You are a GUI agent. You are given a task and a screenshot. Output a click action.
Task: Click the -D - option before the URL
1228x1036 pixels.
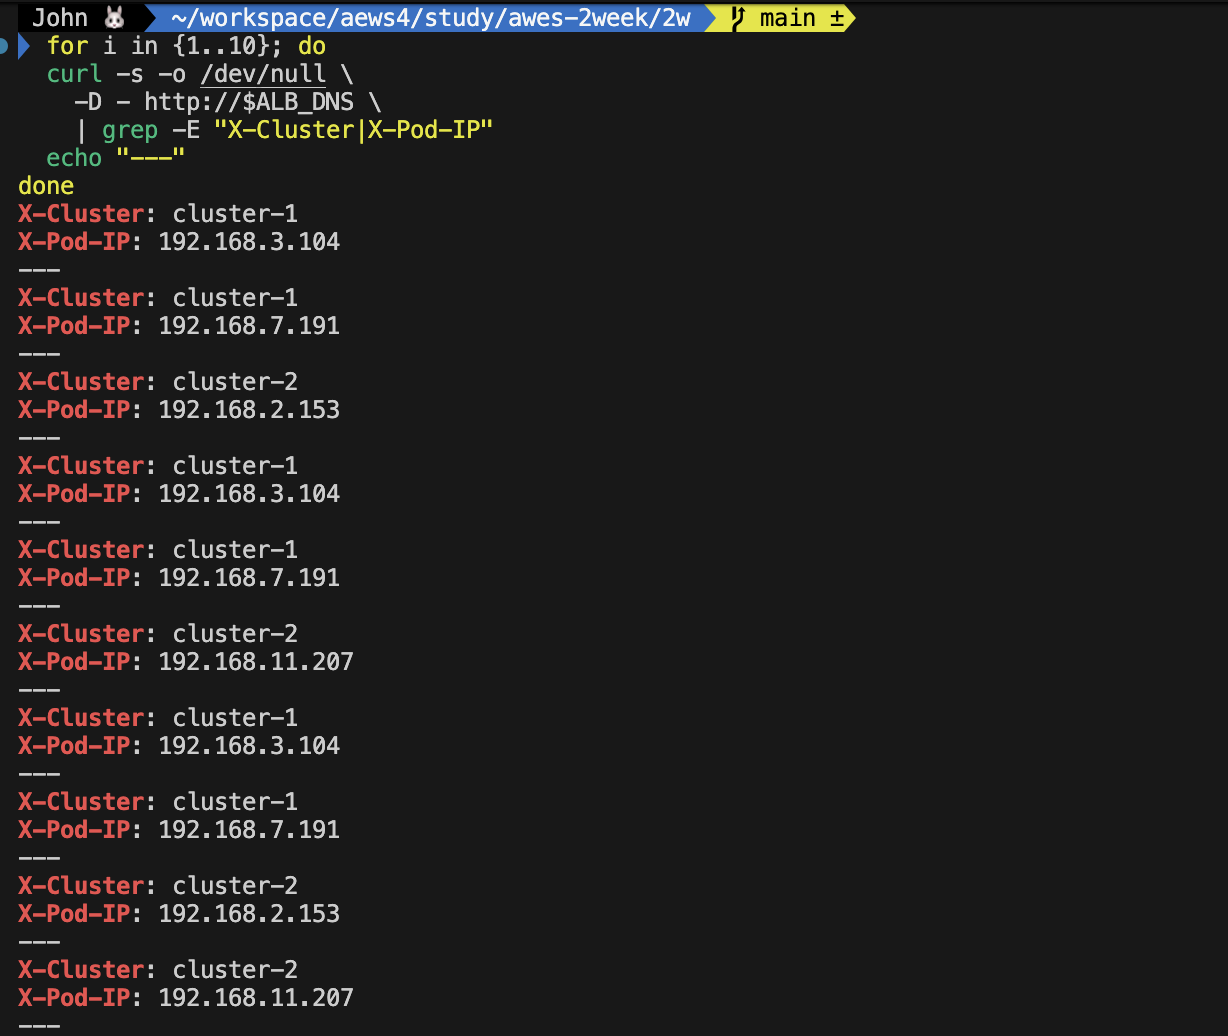[x=102, y=102]
